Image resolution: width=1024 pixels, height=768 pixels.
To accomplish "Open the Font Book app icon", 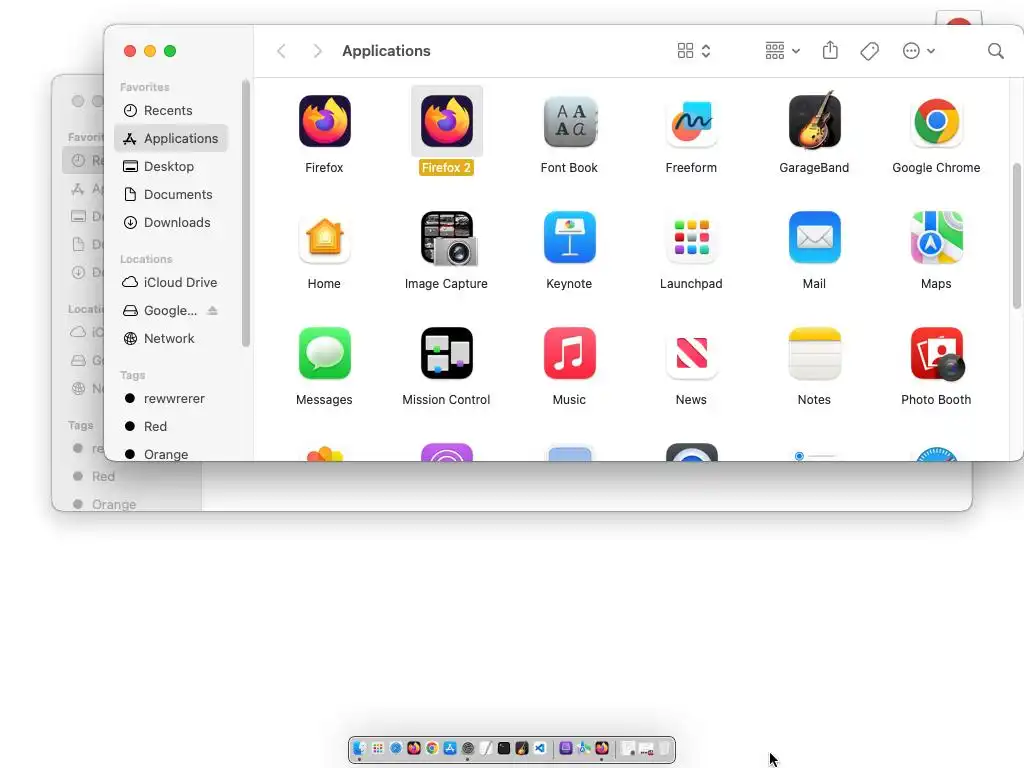I will 569,121.
